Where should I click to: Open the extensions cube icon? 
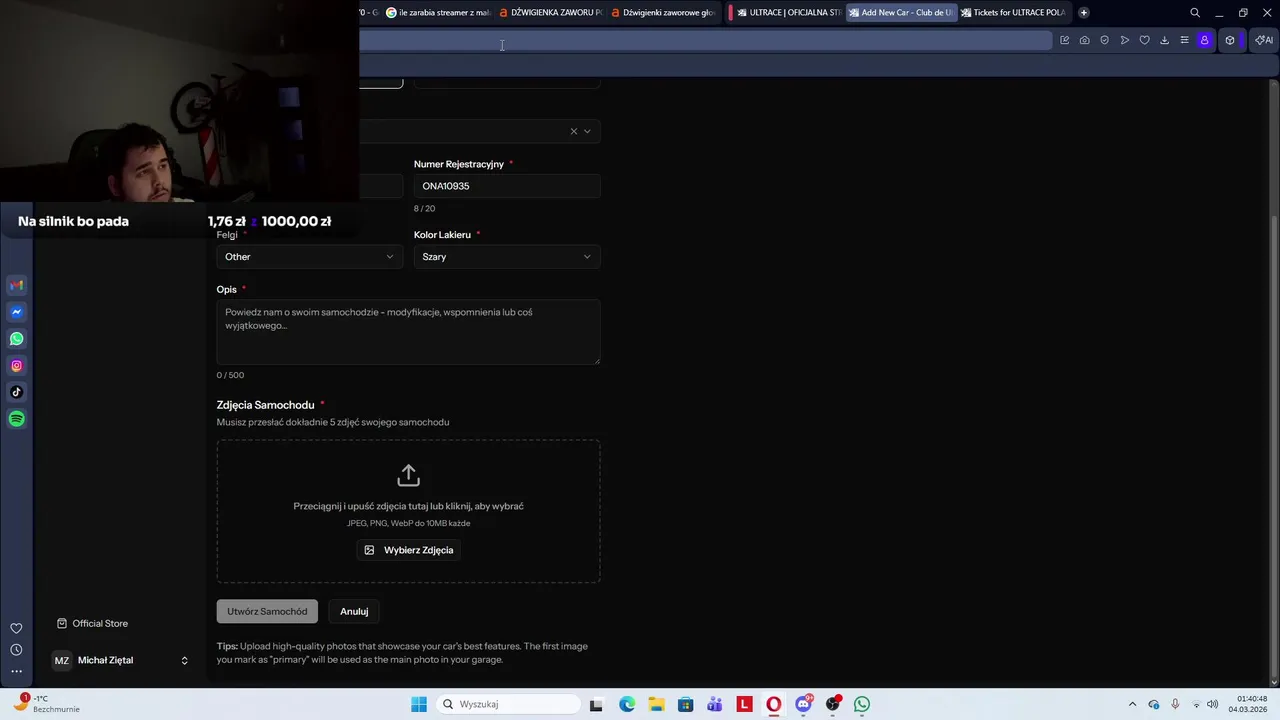[x=1230, y=40]
